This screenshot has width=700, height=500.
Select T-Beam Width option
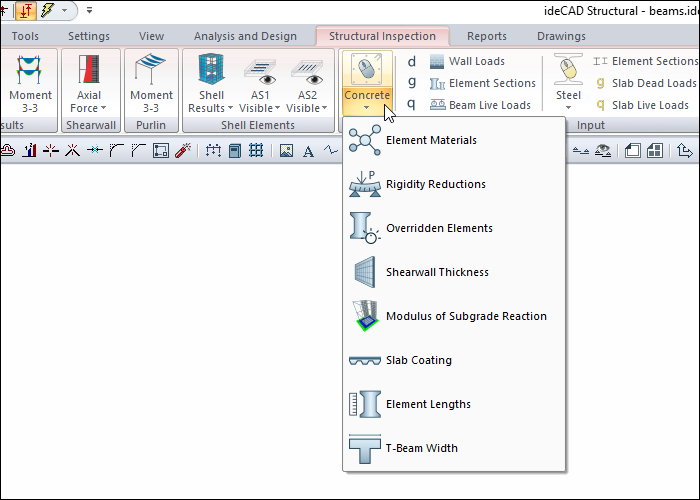421,448
